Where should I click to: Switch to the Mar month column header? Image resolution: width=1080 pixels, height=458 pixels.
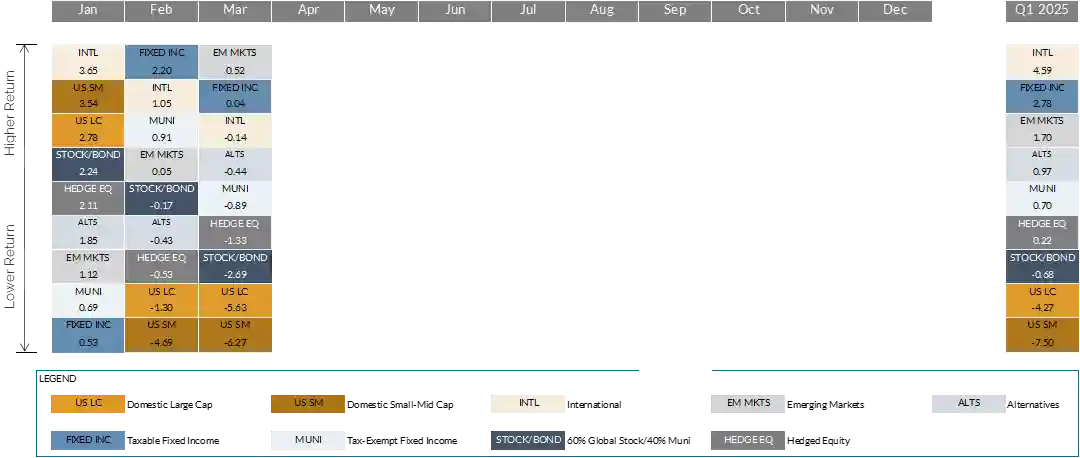point(235,10)
